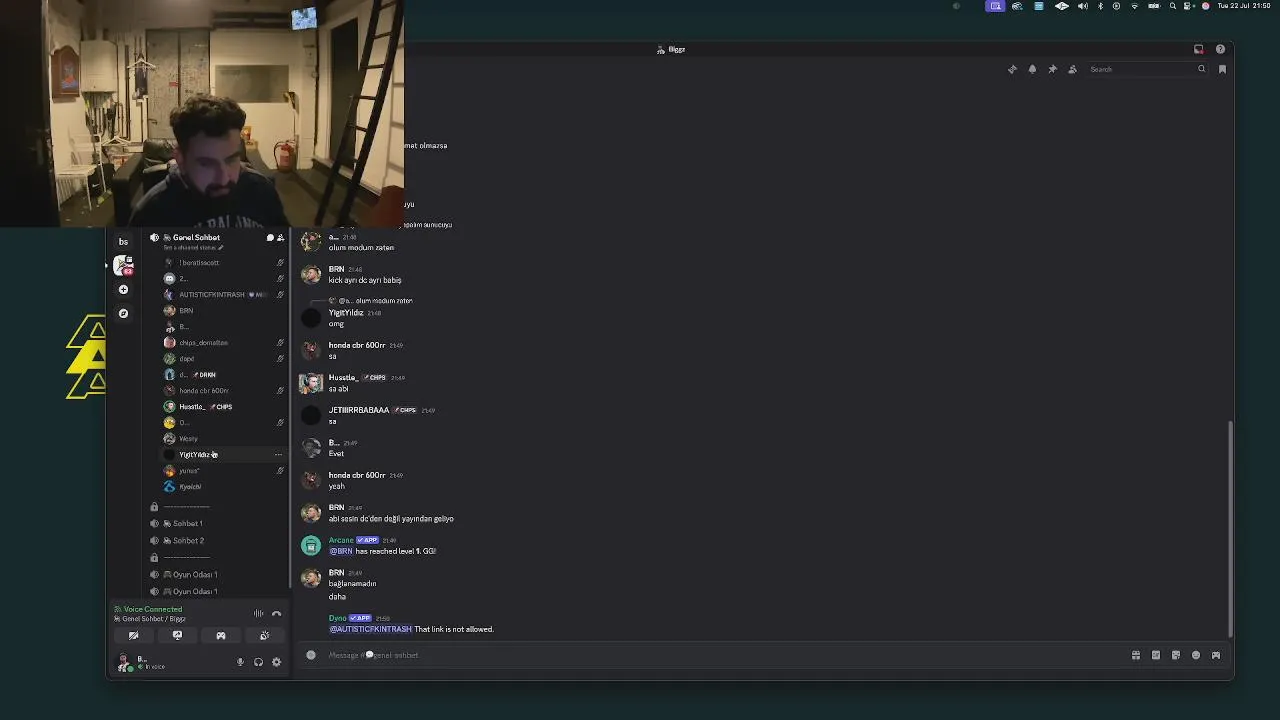This screenshot has width=1280, height=720.
Task: Open the emoji picker icon
Action: (x=1196, y=655)
